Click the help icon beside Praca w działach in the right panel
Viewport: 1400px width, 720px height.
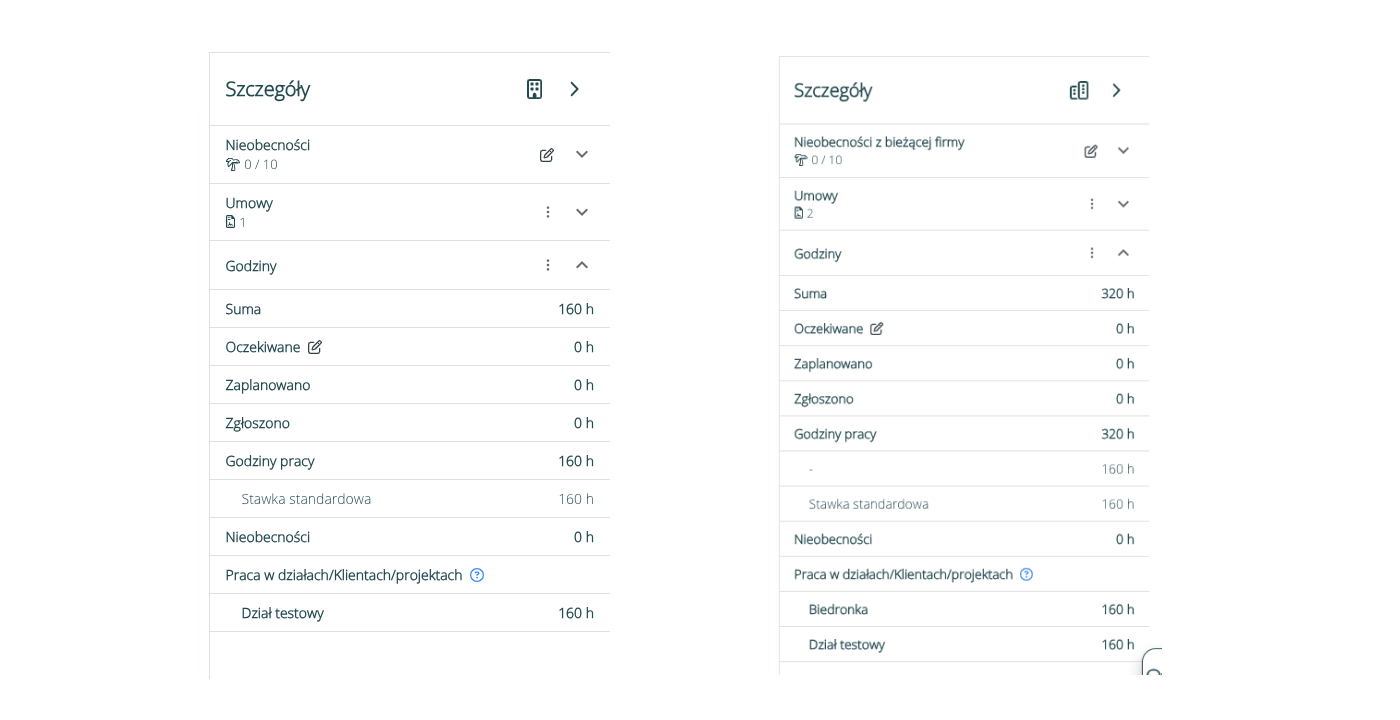click(x=1026, y=575)
